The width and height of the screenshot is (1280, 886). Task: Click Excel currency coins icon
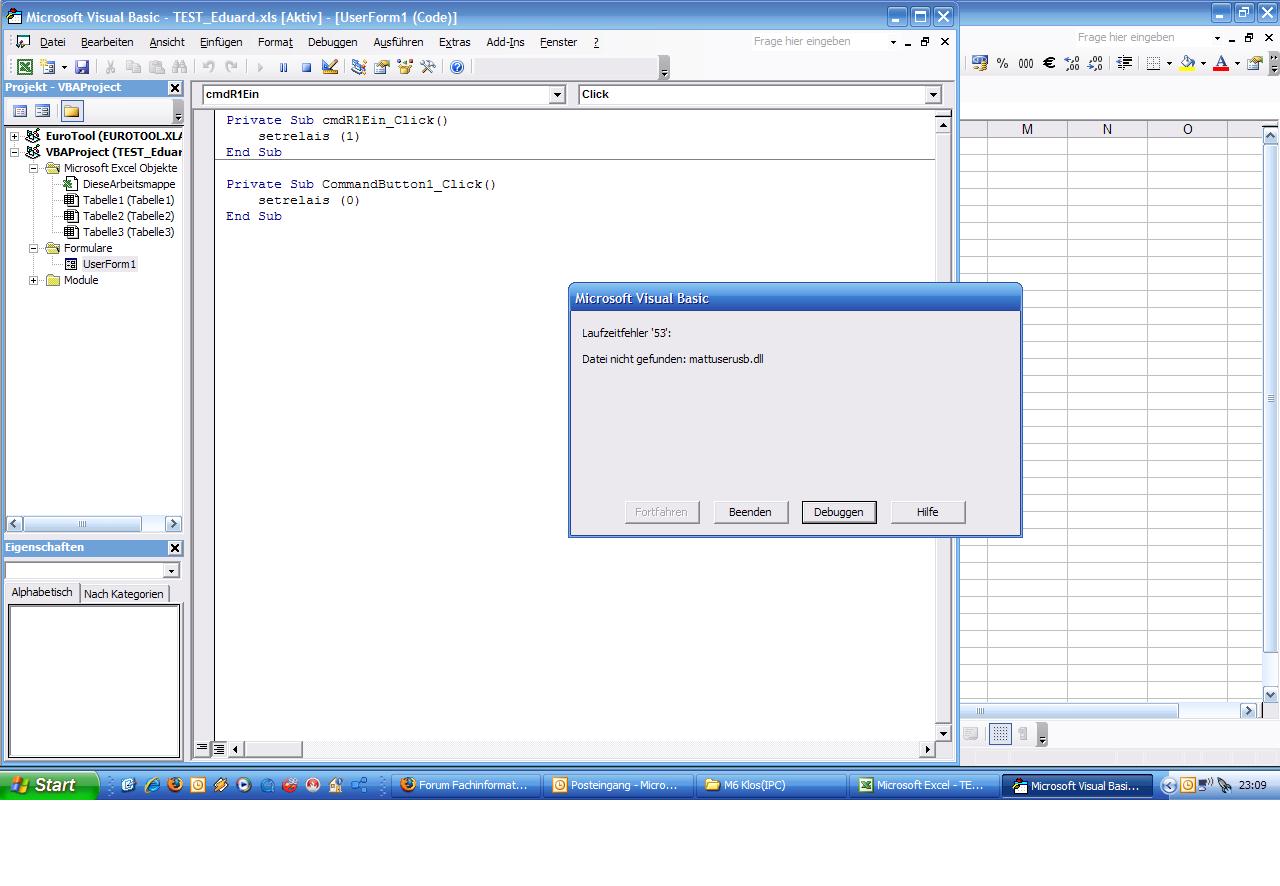coord(980,63)
